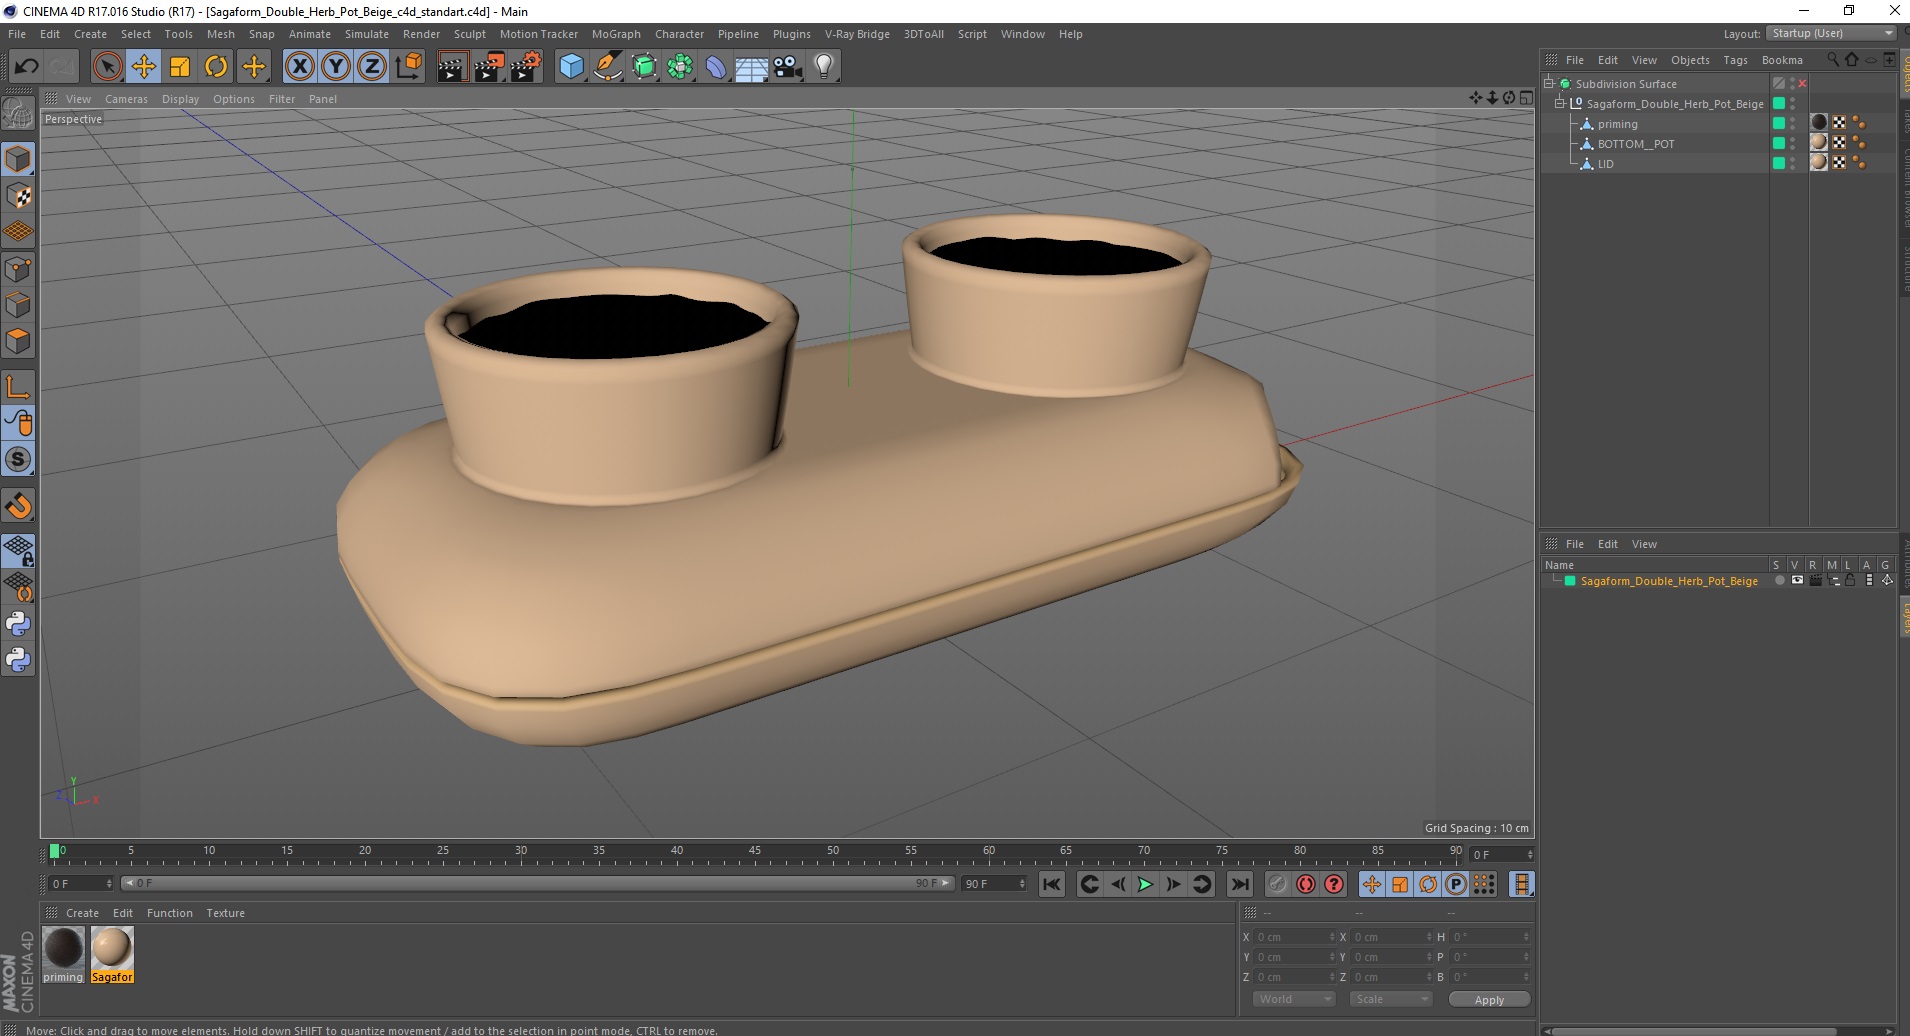Viewport: 1910px width, 1036px height.
Task: Open the World coordinate dropdown
Action: (1294, 999)
